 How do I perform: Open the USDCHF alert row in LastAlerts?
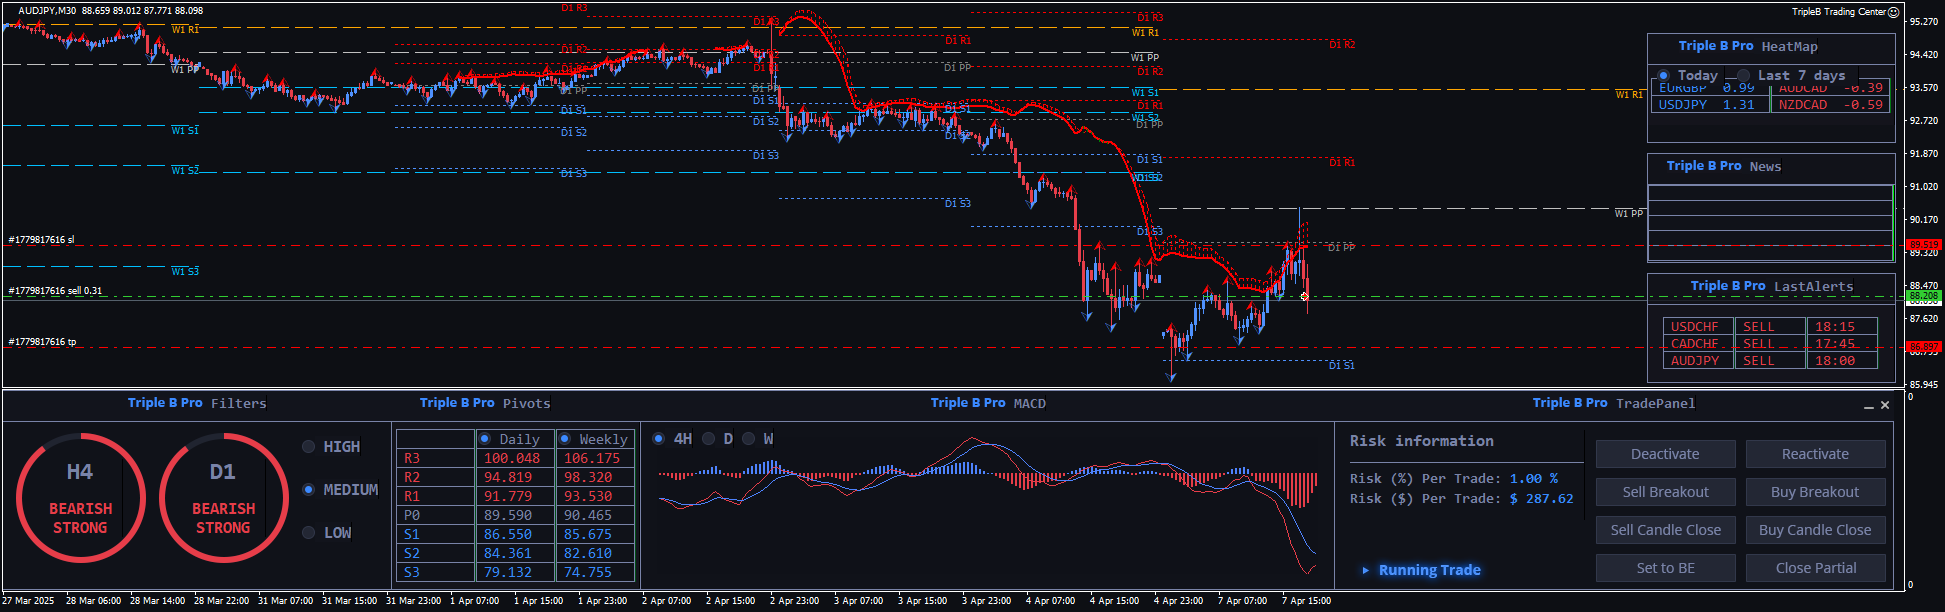pos(1695,327)
